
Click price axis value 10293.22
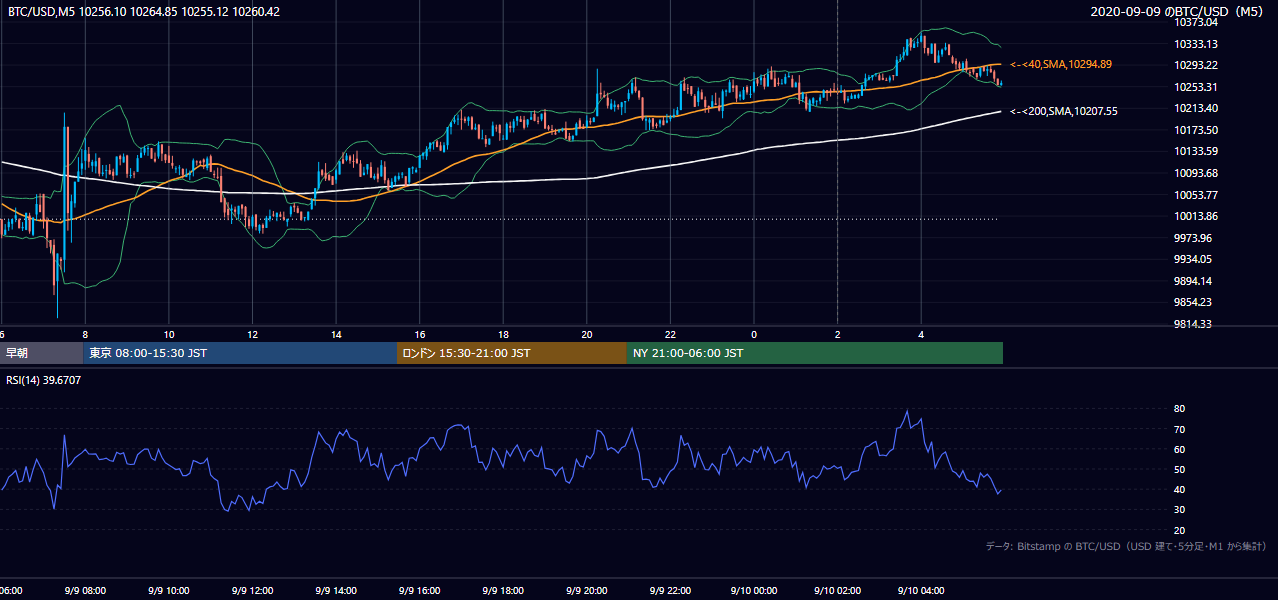1196,65
